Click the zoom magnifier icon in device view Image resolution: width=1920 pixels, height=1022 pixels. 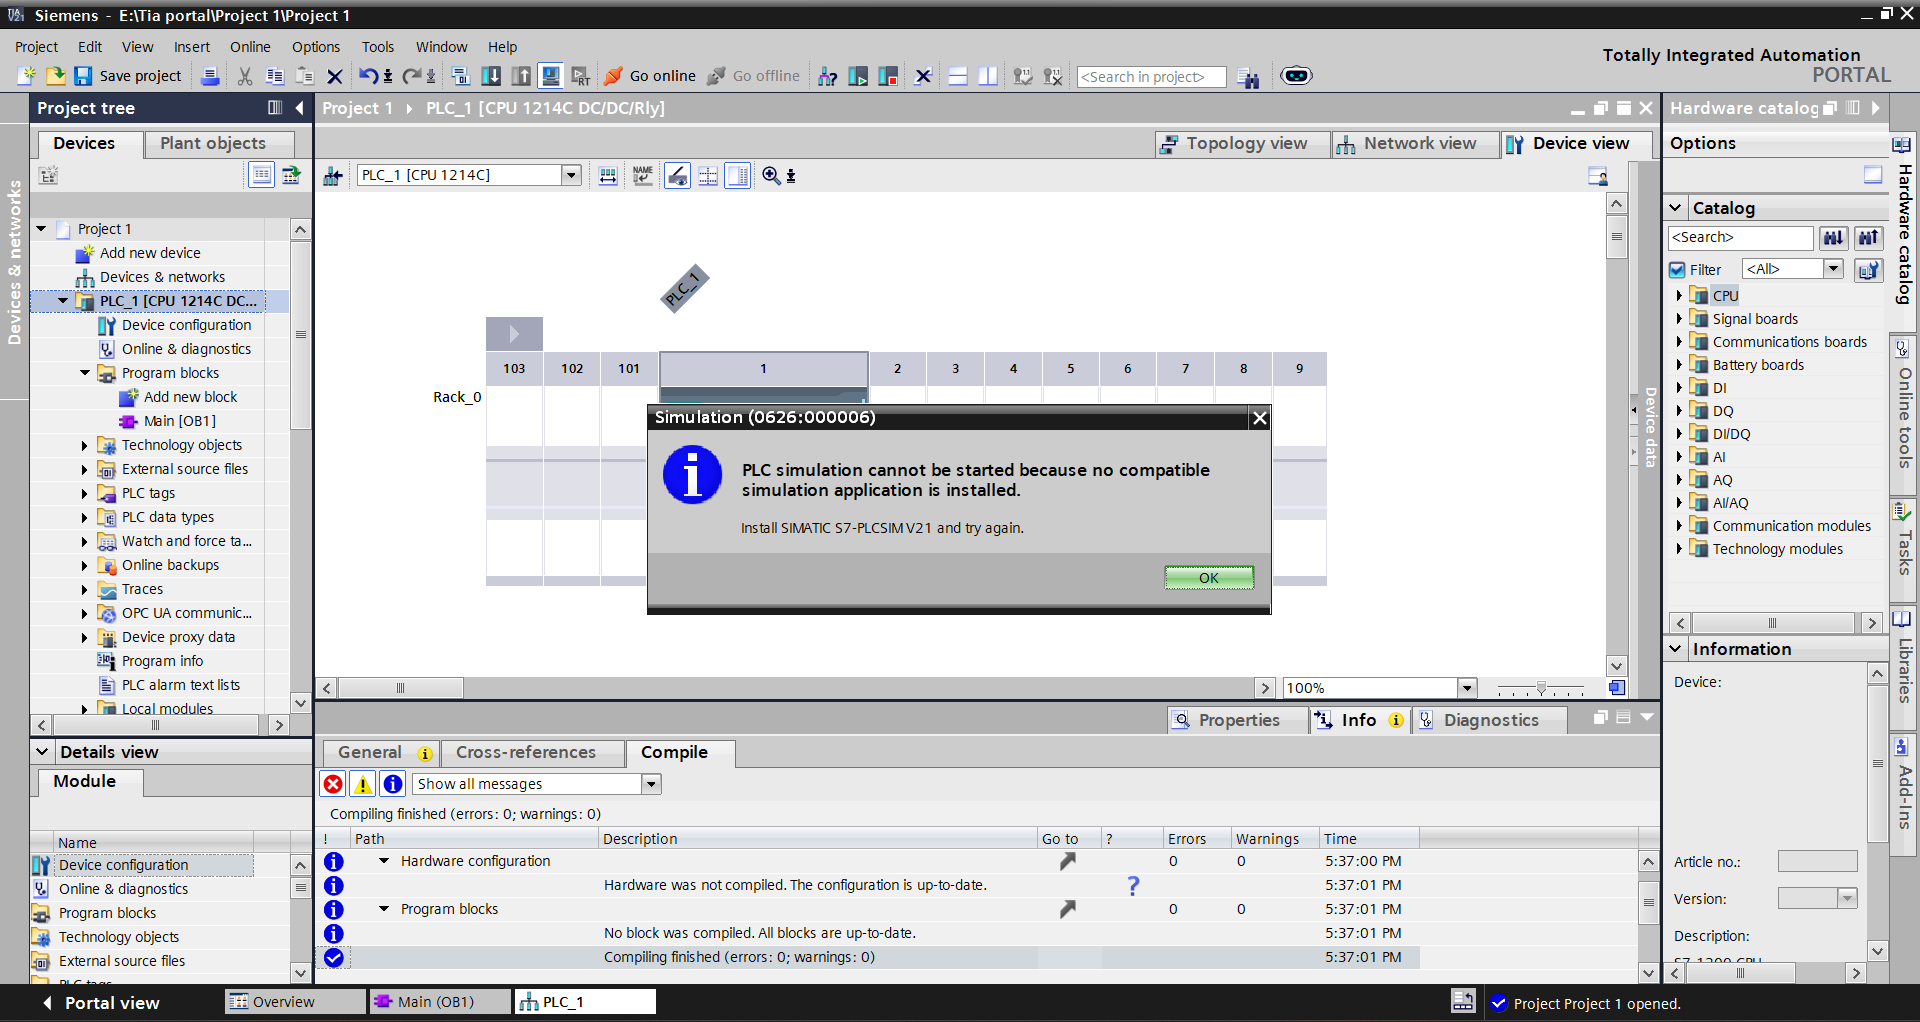(x=771, y=176)
